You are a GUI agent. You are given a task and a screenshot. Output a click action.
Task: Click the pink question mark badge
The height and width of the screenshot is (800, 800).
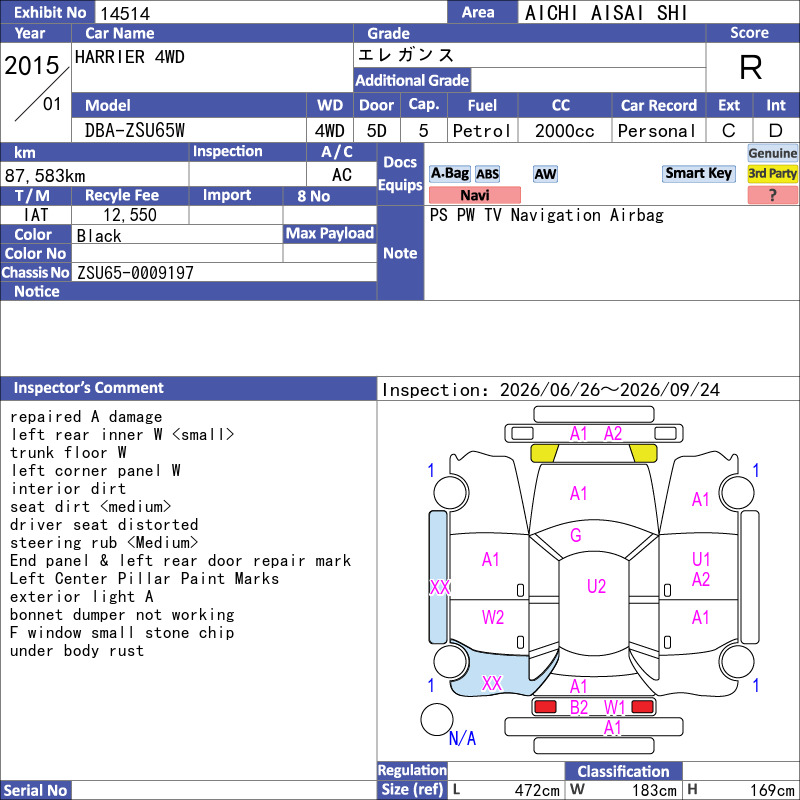click(772, 195)
